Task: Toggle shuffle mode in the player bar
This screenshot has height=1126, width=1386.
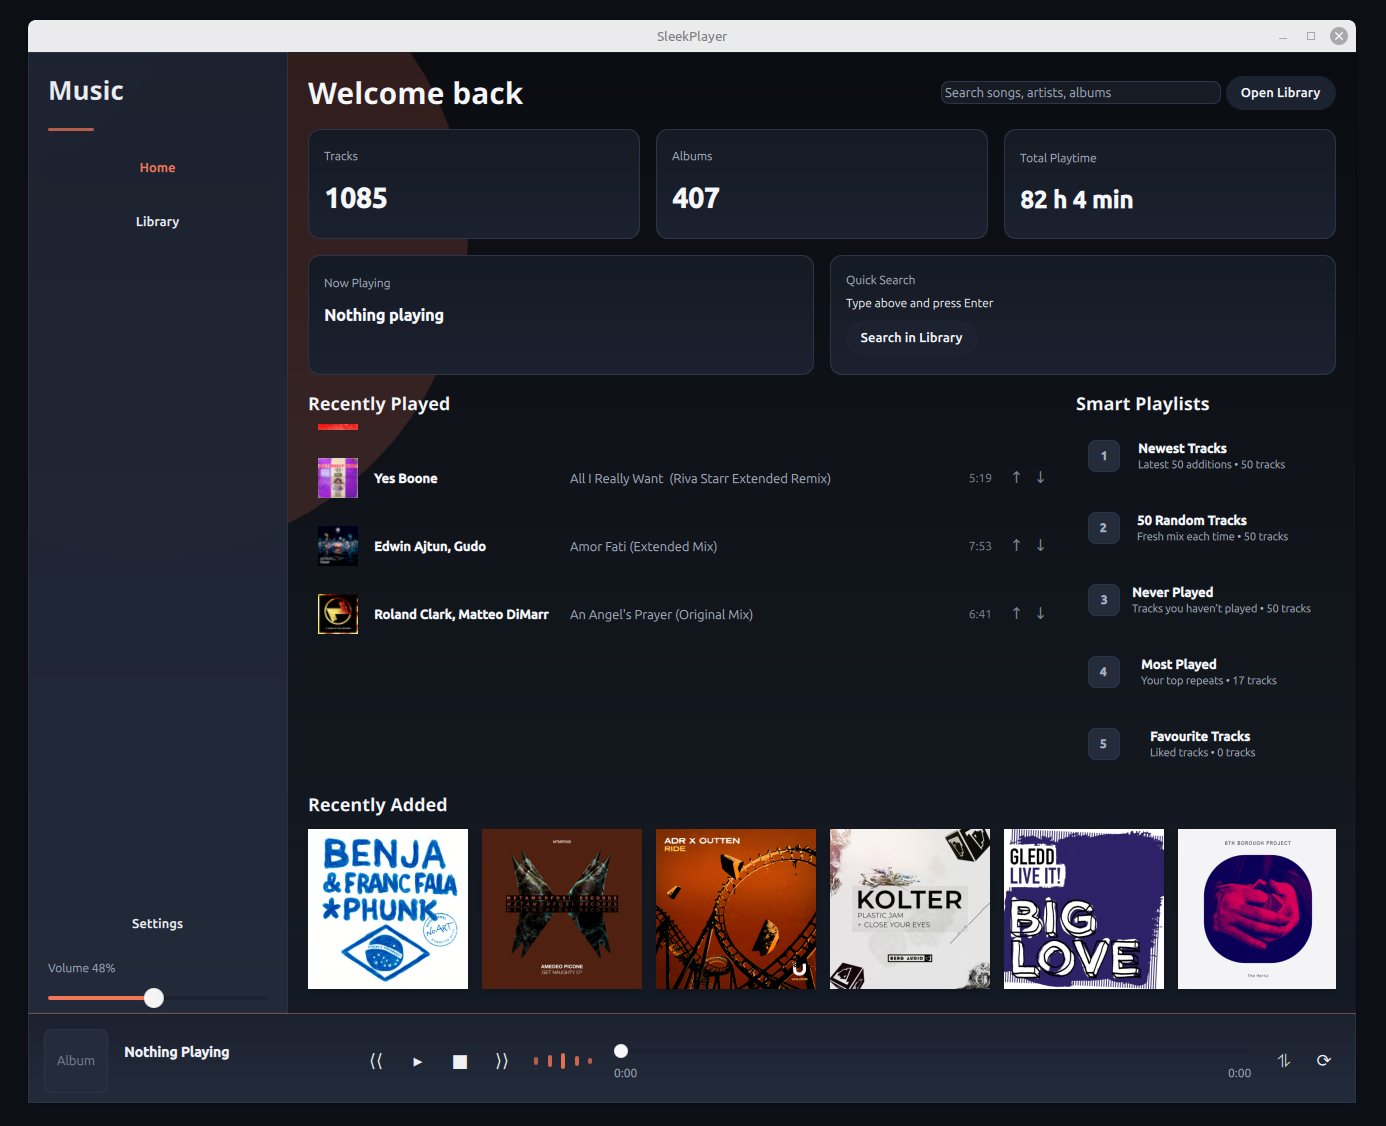Action: 1284,1061
